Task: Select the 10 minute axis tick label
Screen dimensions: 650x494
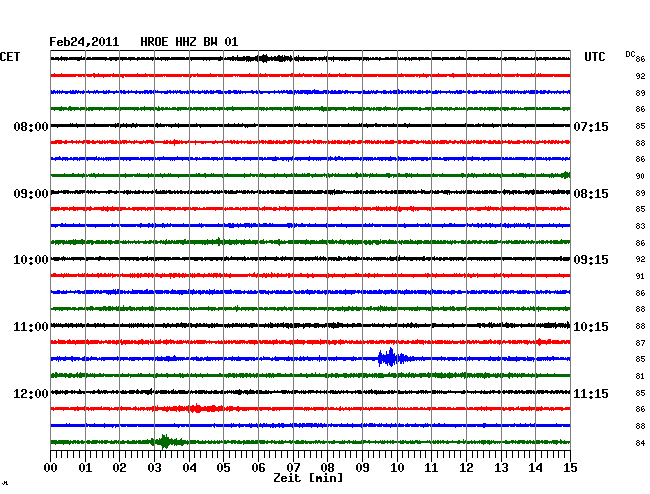Action: click(x=397, y=468)
